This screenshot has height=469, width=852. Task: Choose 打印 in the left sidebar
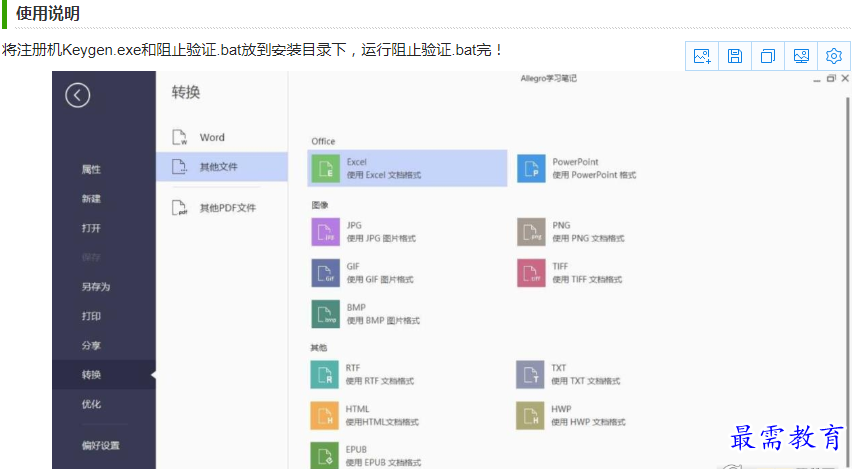(91, 316)
